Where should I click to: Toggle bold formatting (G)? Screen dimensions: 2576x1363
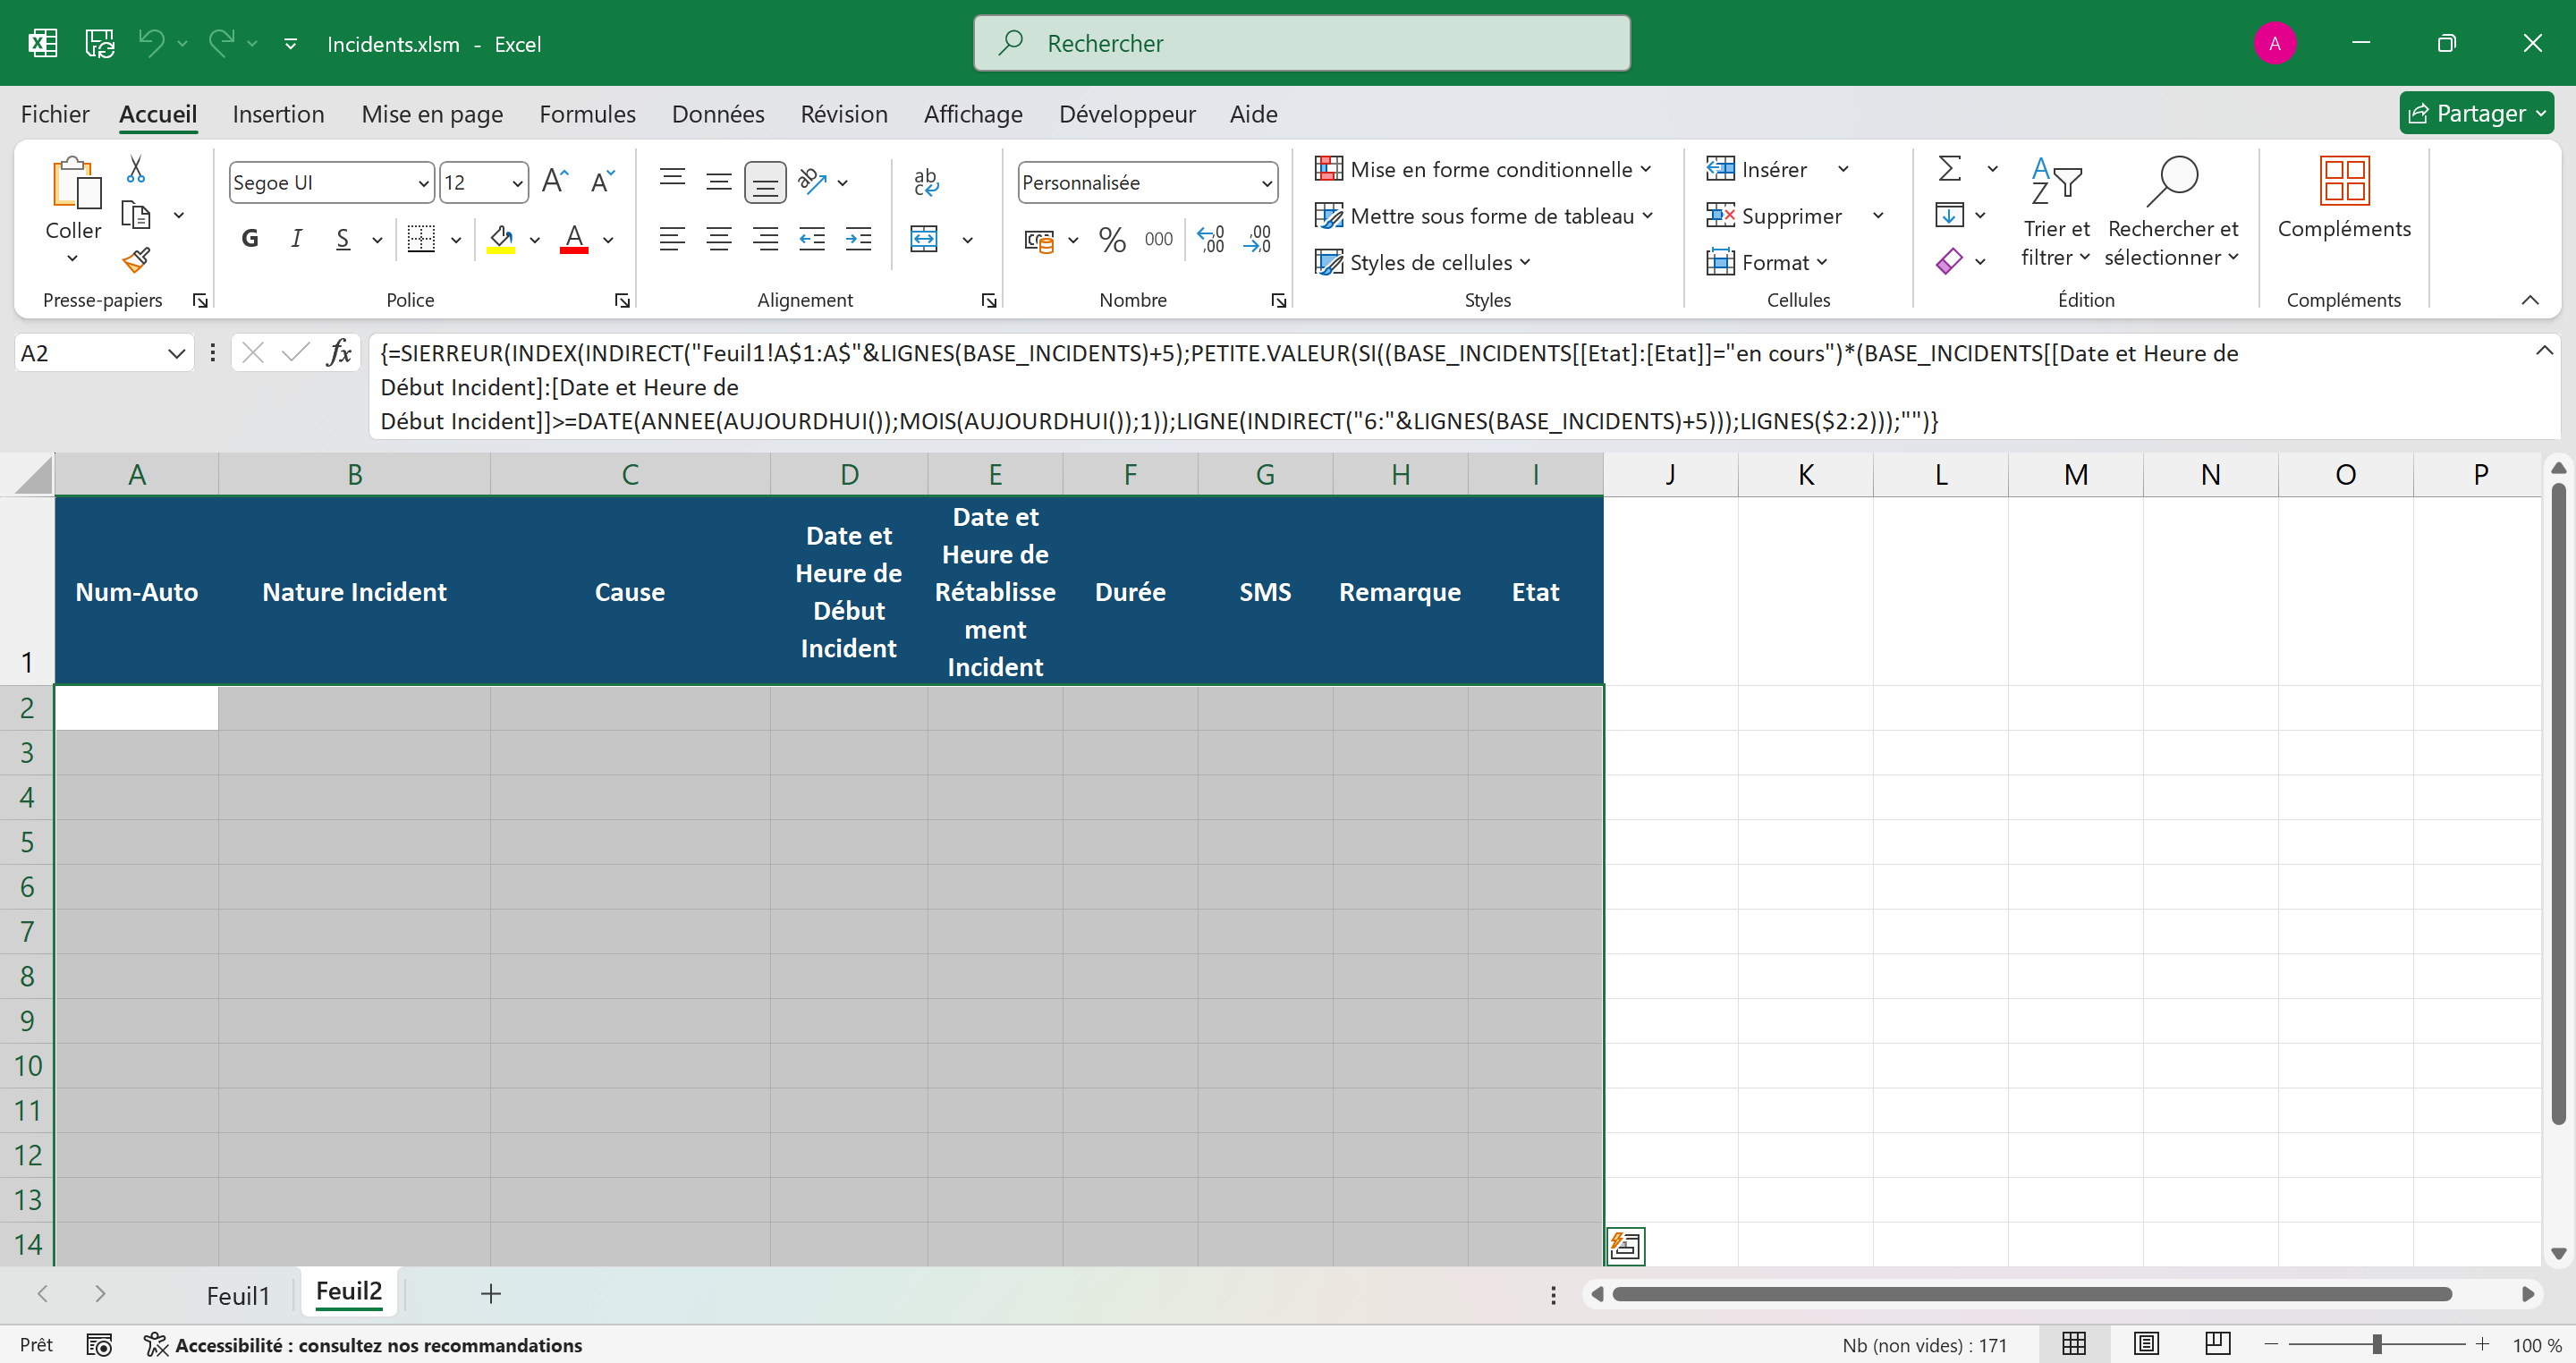click(x=250, y=239)
